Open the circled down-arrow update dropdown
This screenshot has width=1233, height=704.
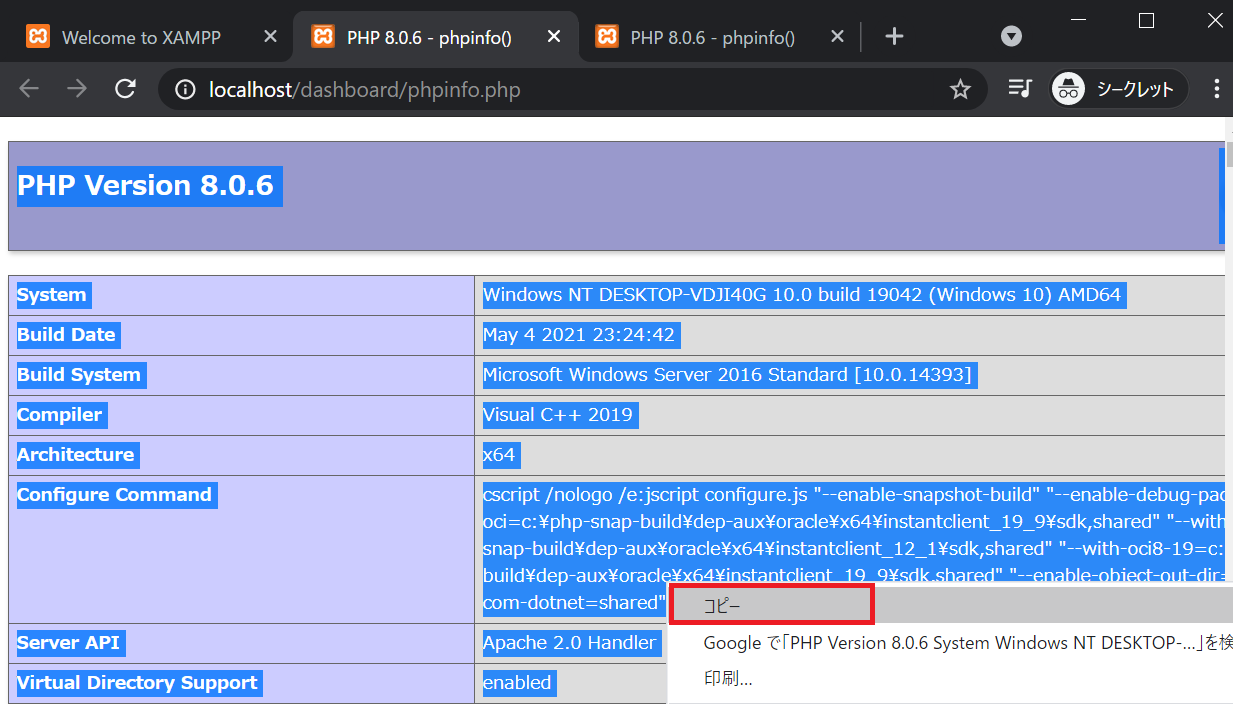click(x=1011, y=36)
